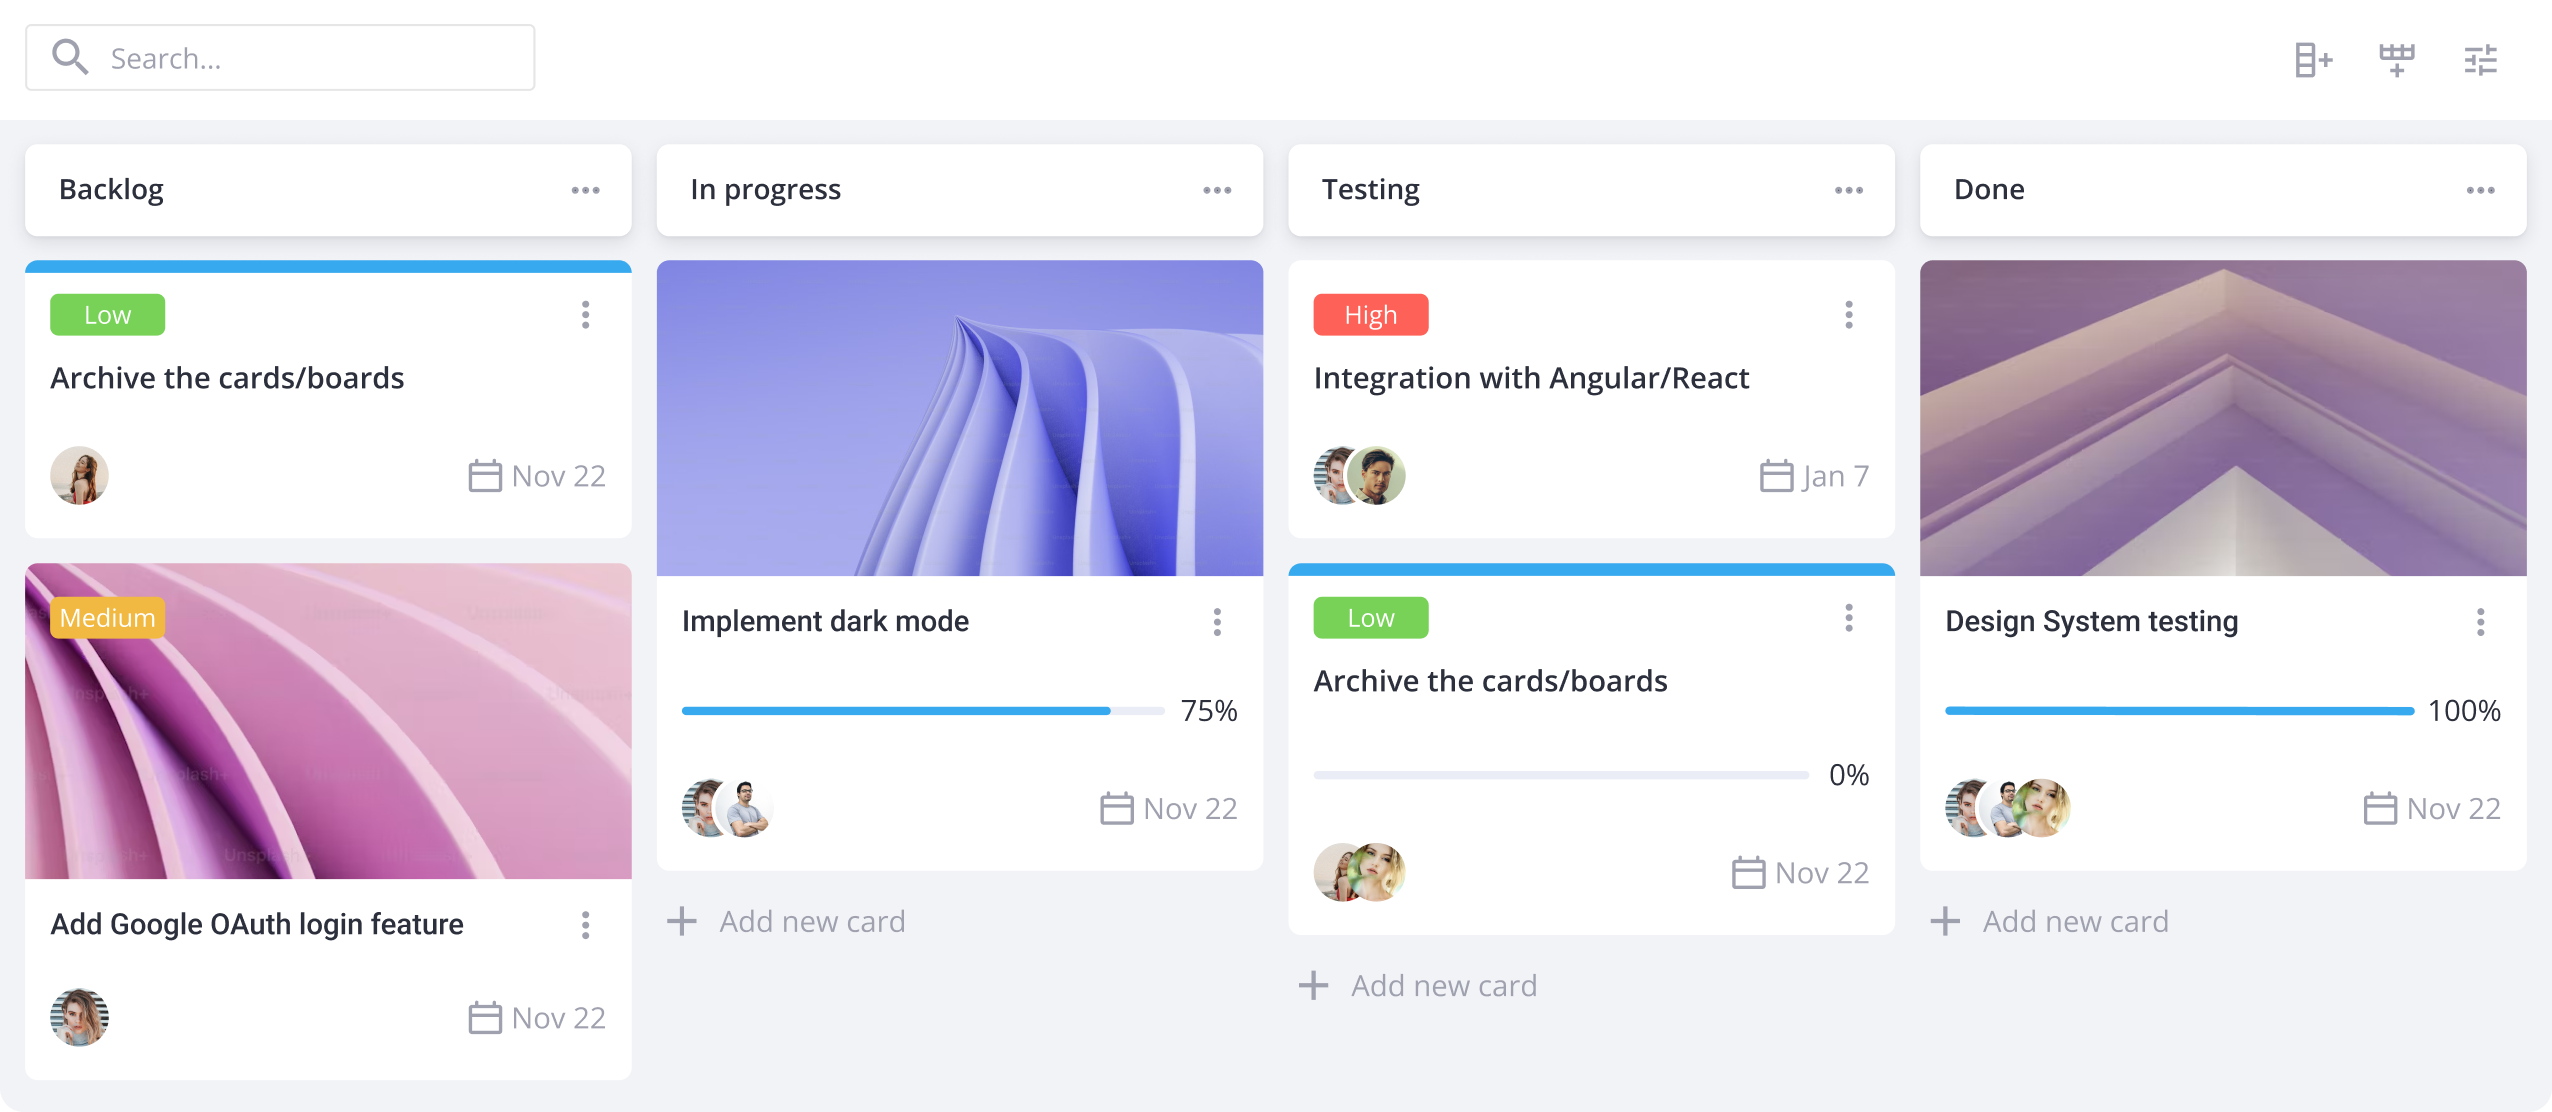Click Add new card under Testing column
The width and height of the screenshot is (2552, 1112).
pos(1417,986)
